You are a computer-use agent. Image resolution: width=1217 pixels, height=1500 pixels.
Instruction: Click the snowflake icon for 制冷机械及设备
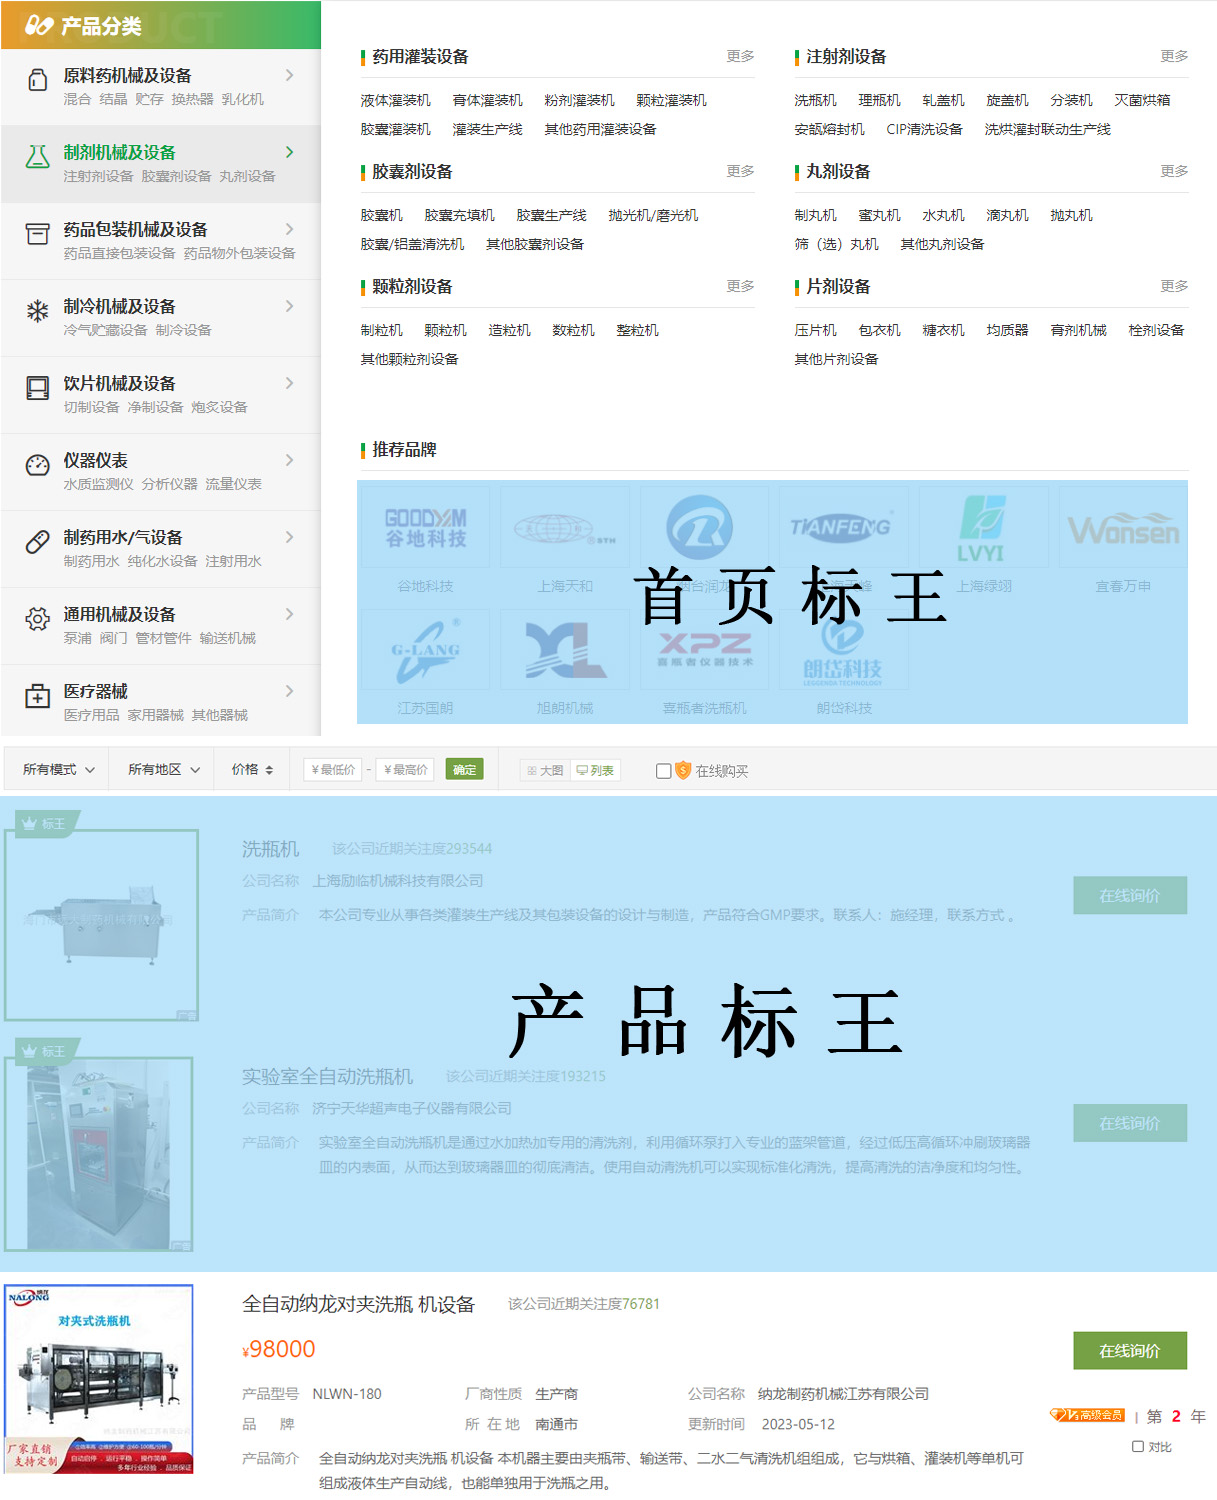click(x=38, y=311)
